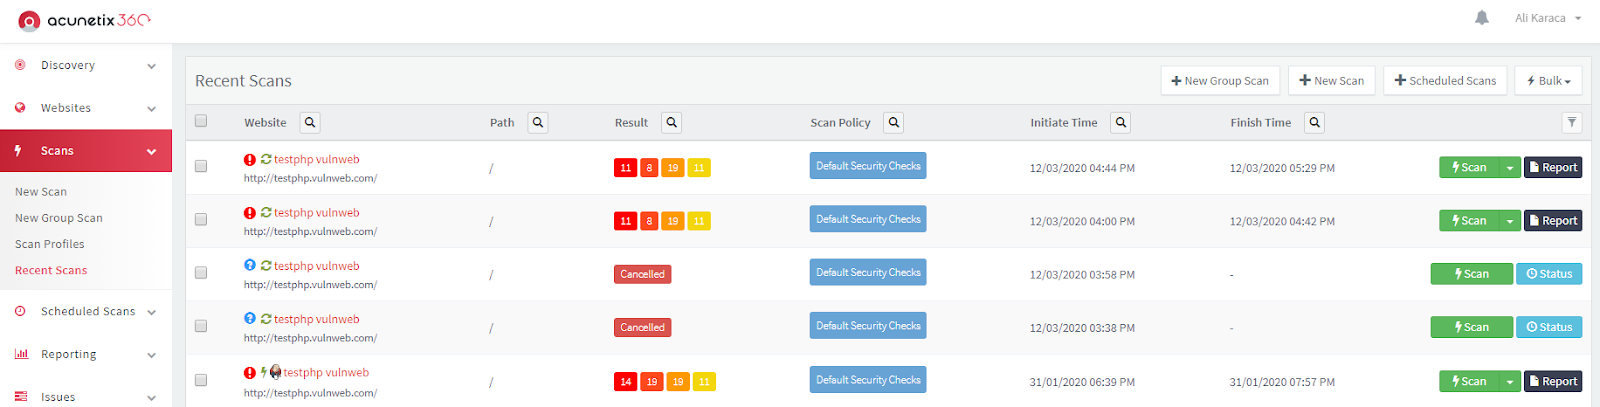This screenshot has width=1600, height=407.
Task: Click green refresh icon on 04:44 PM scan
Action: coord(266,159)
